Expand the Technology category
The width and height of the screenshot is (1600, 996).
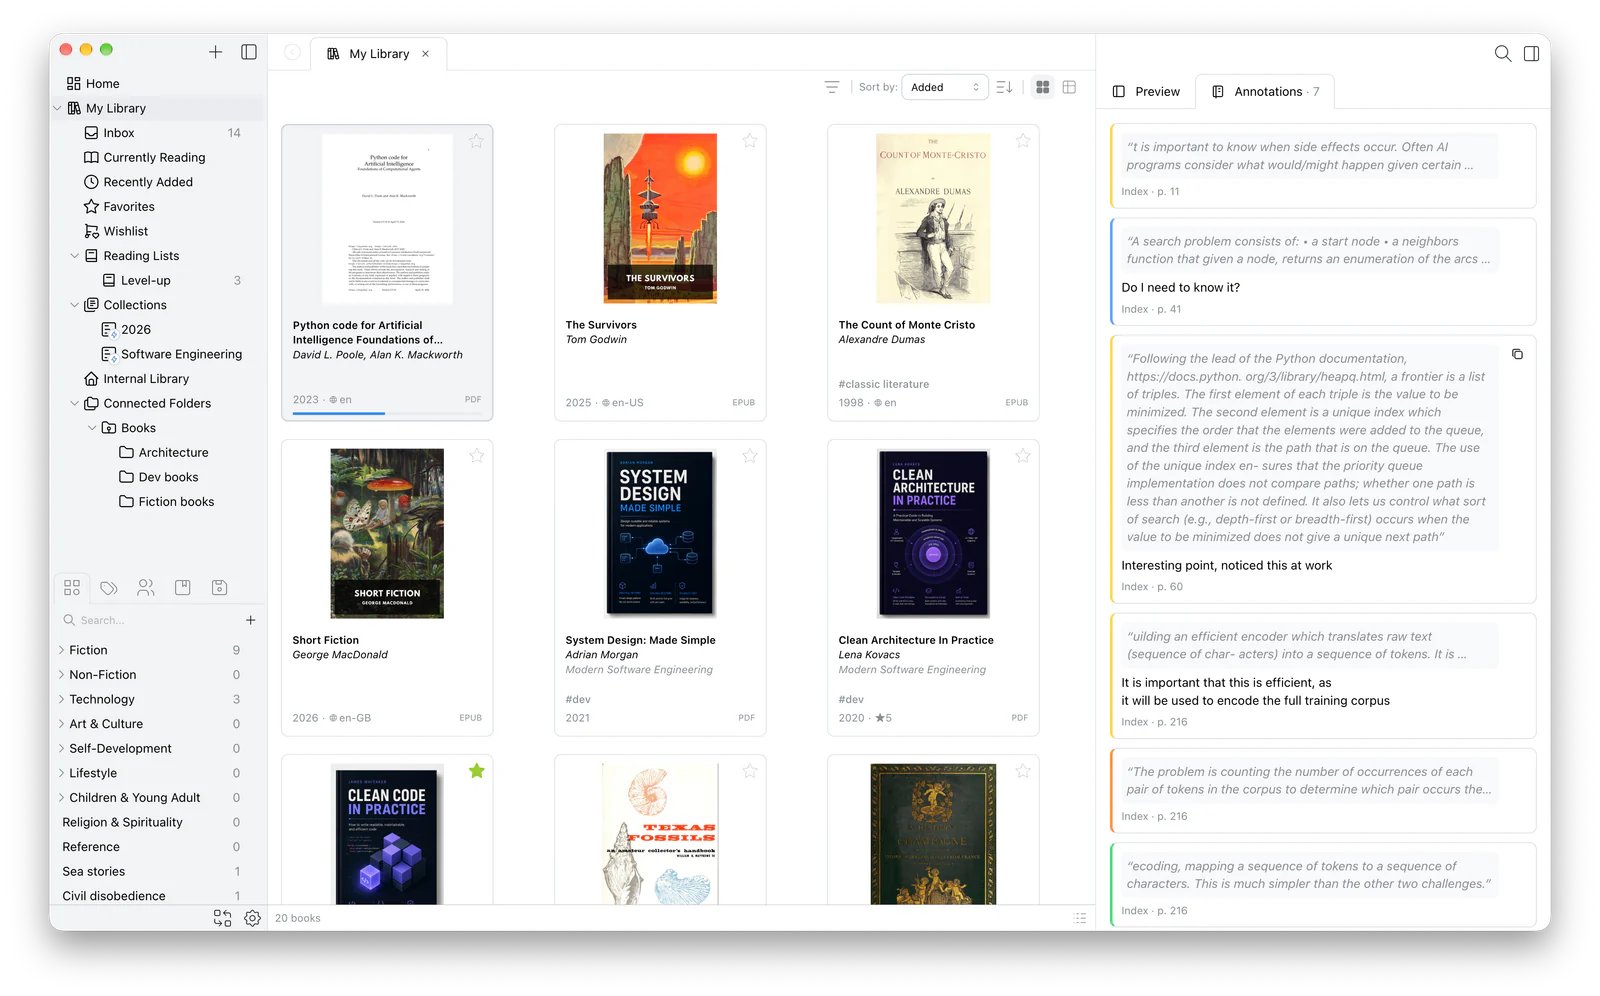tap(61, 699)
